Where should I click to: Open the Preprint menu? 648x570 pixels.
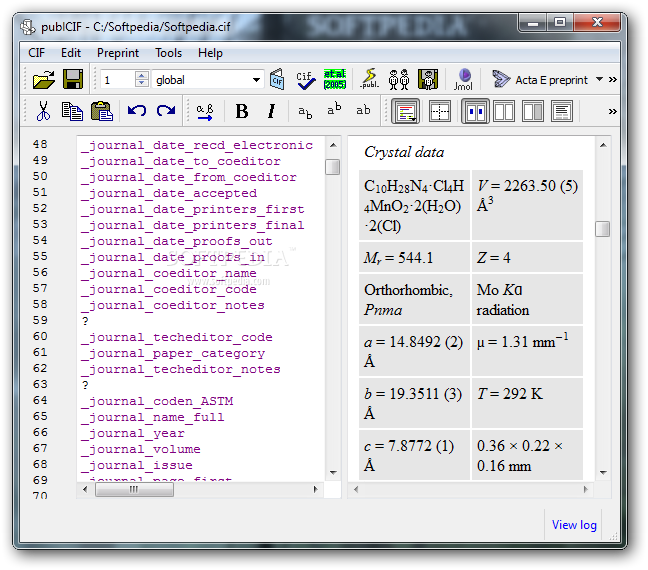tap(117, 53)
